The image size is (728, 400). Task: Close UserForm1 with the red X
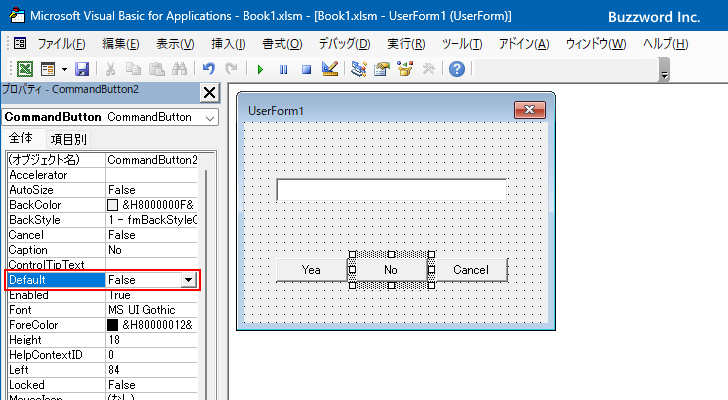tap(530, 110)
